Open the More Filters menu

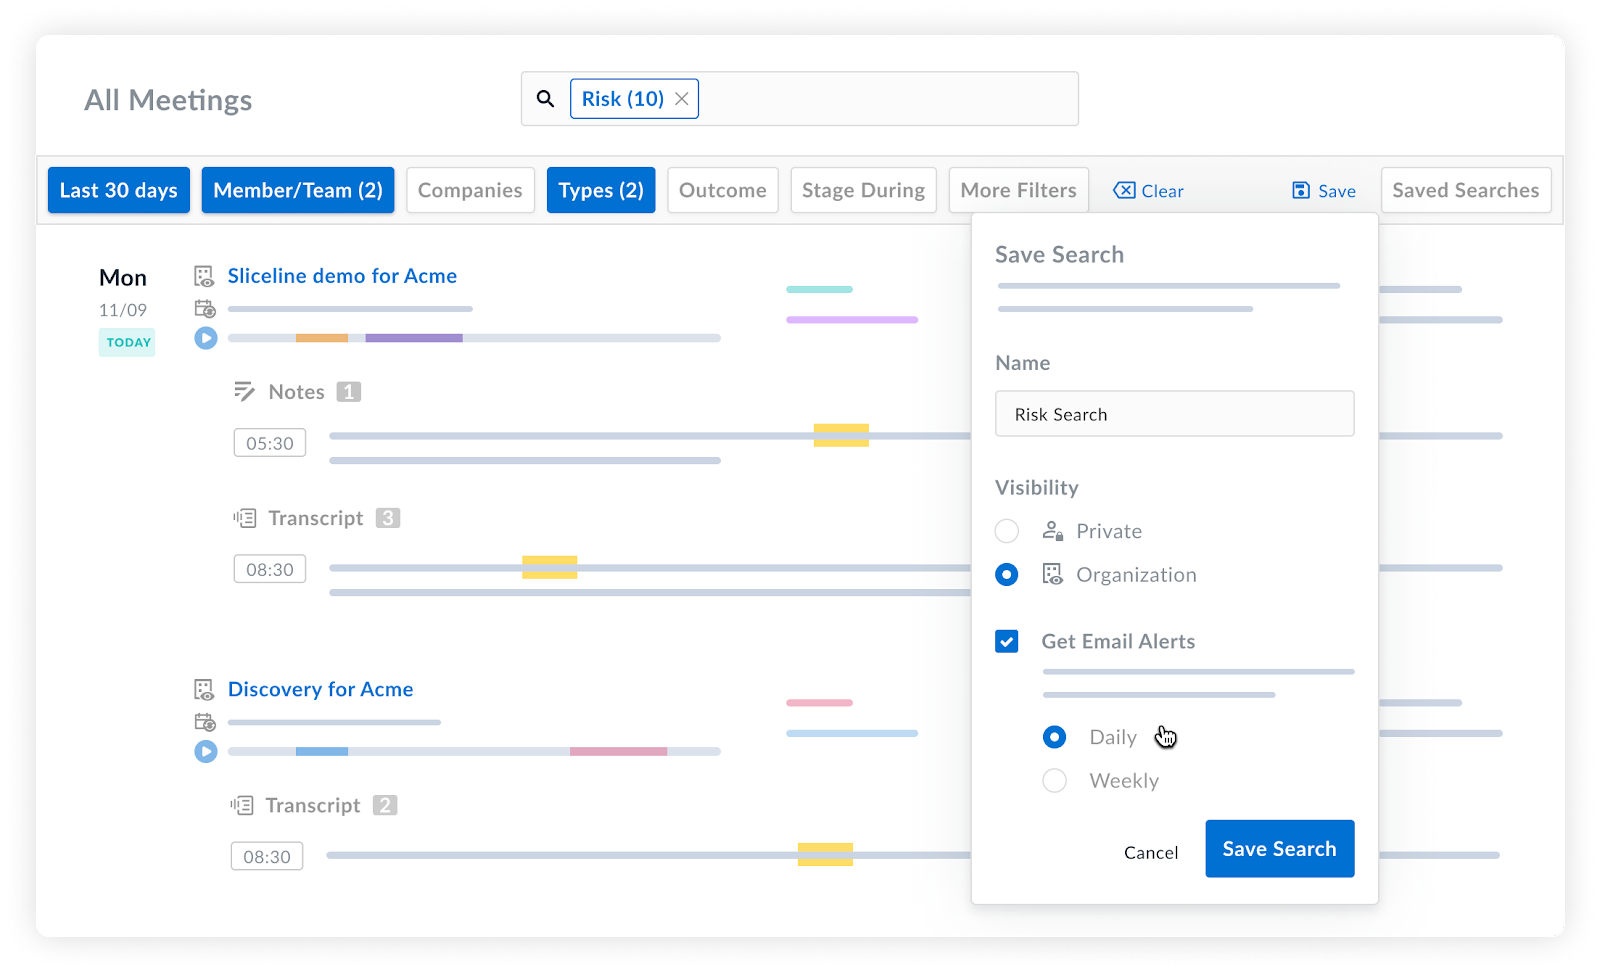(1018, 190)
